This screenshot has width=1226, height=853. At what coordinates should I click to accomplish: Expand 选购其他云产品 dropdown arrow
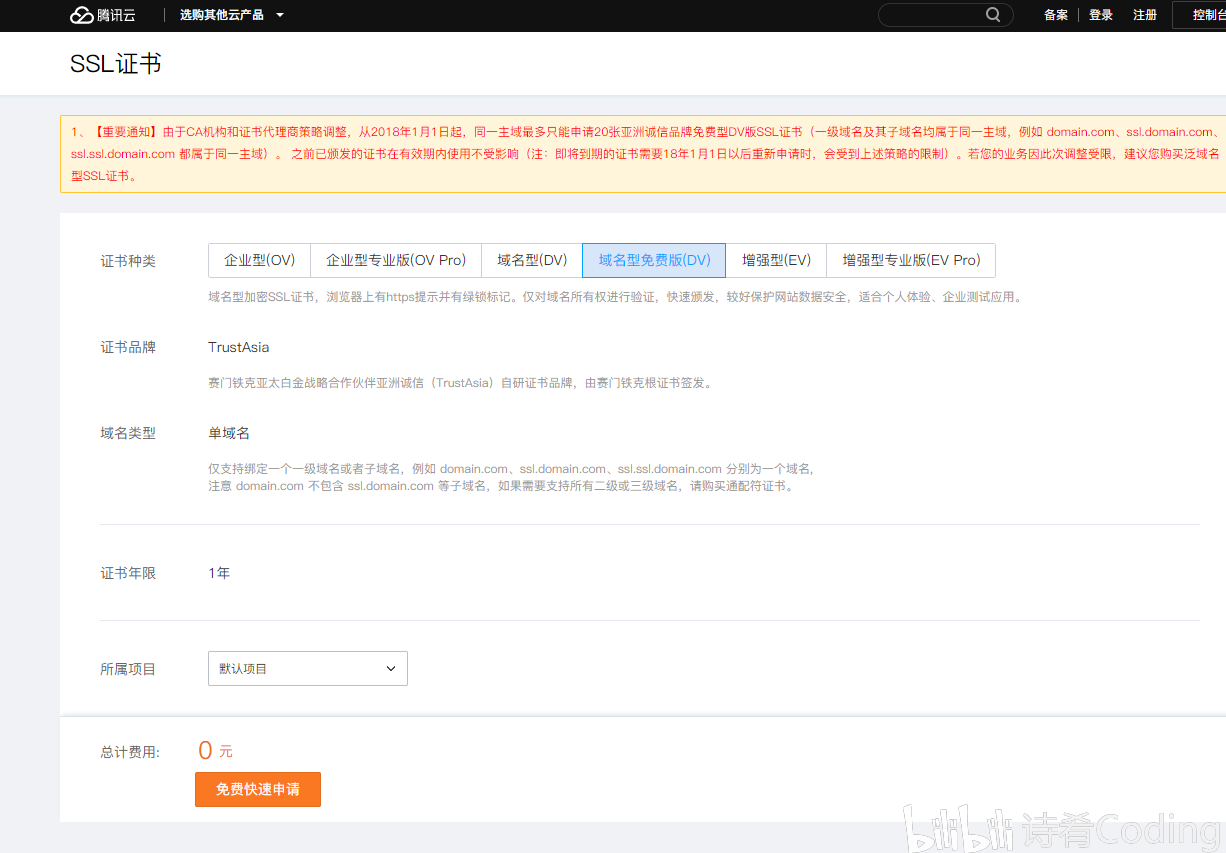[x=280, y=15]
